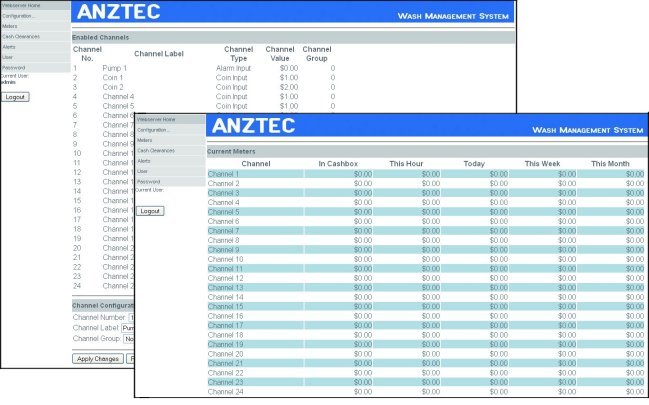Screen dimensions: 649x405
Task: Click $2.00 value in Coin 2 row
Action: pyautogui.click(x=288, y=87)
